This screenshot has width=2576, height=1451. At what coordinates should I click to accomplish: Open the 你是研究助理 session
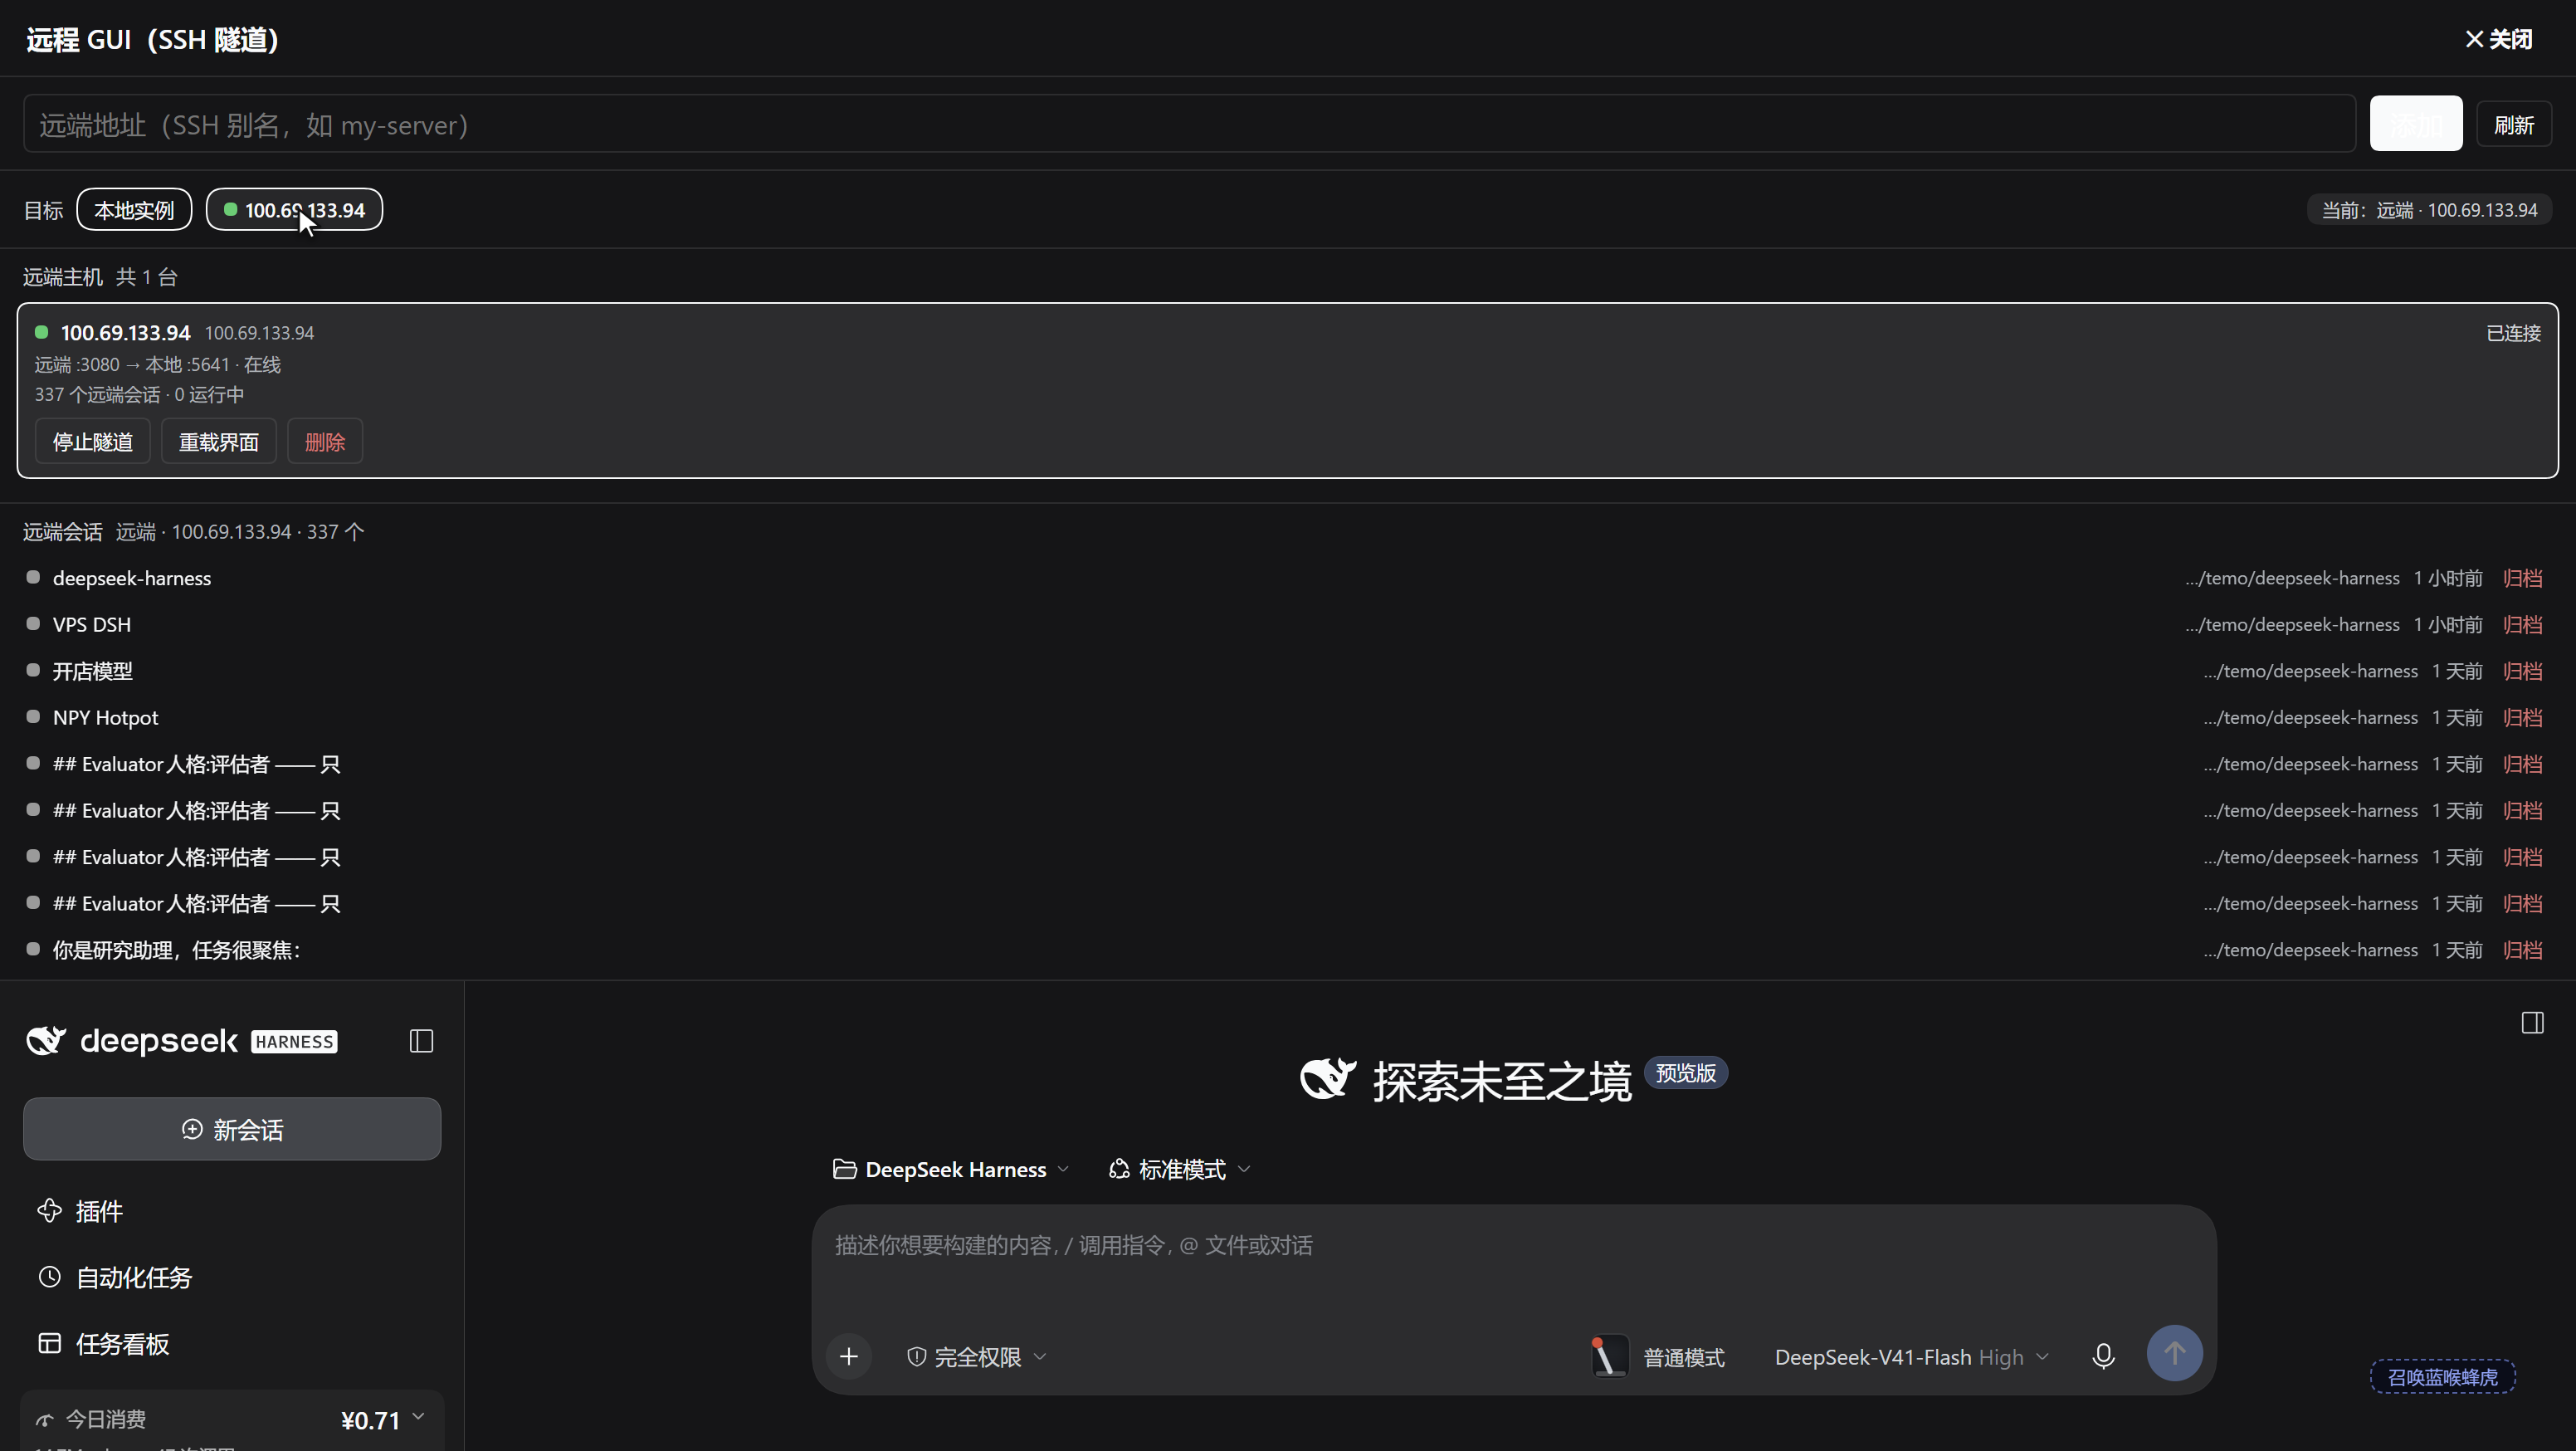[x=1288, y=950]
